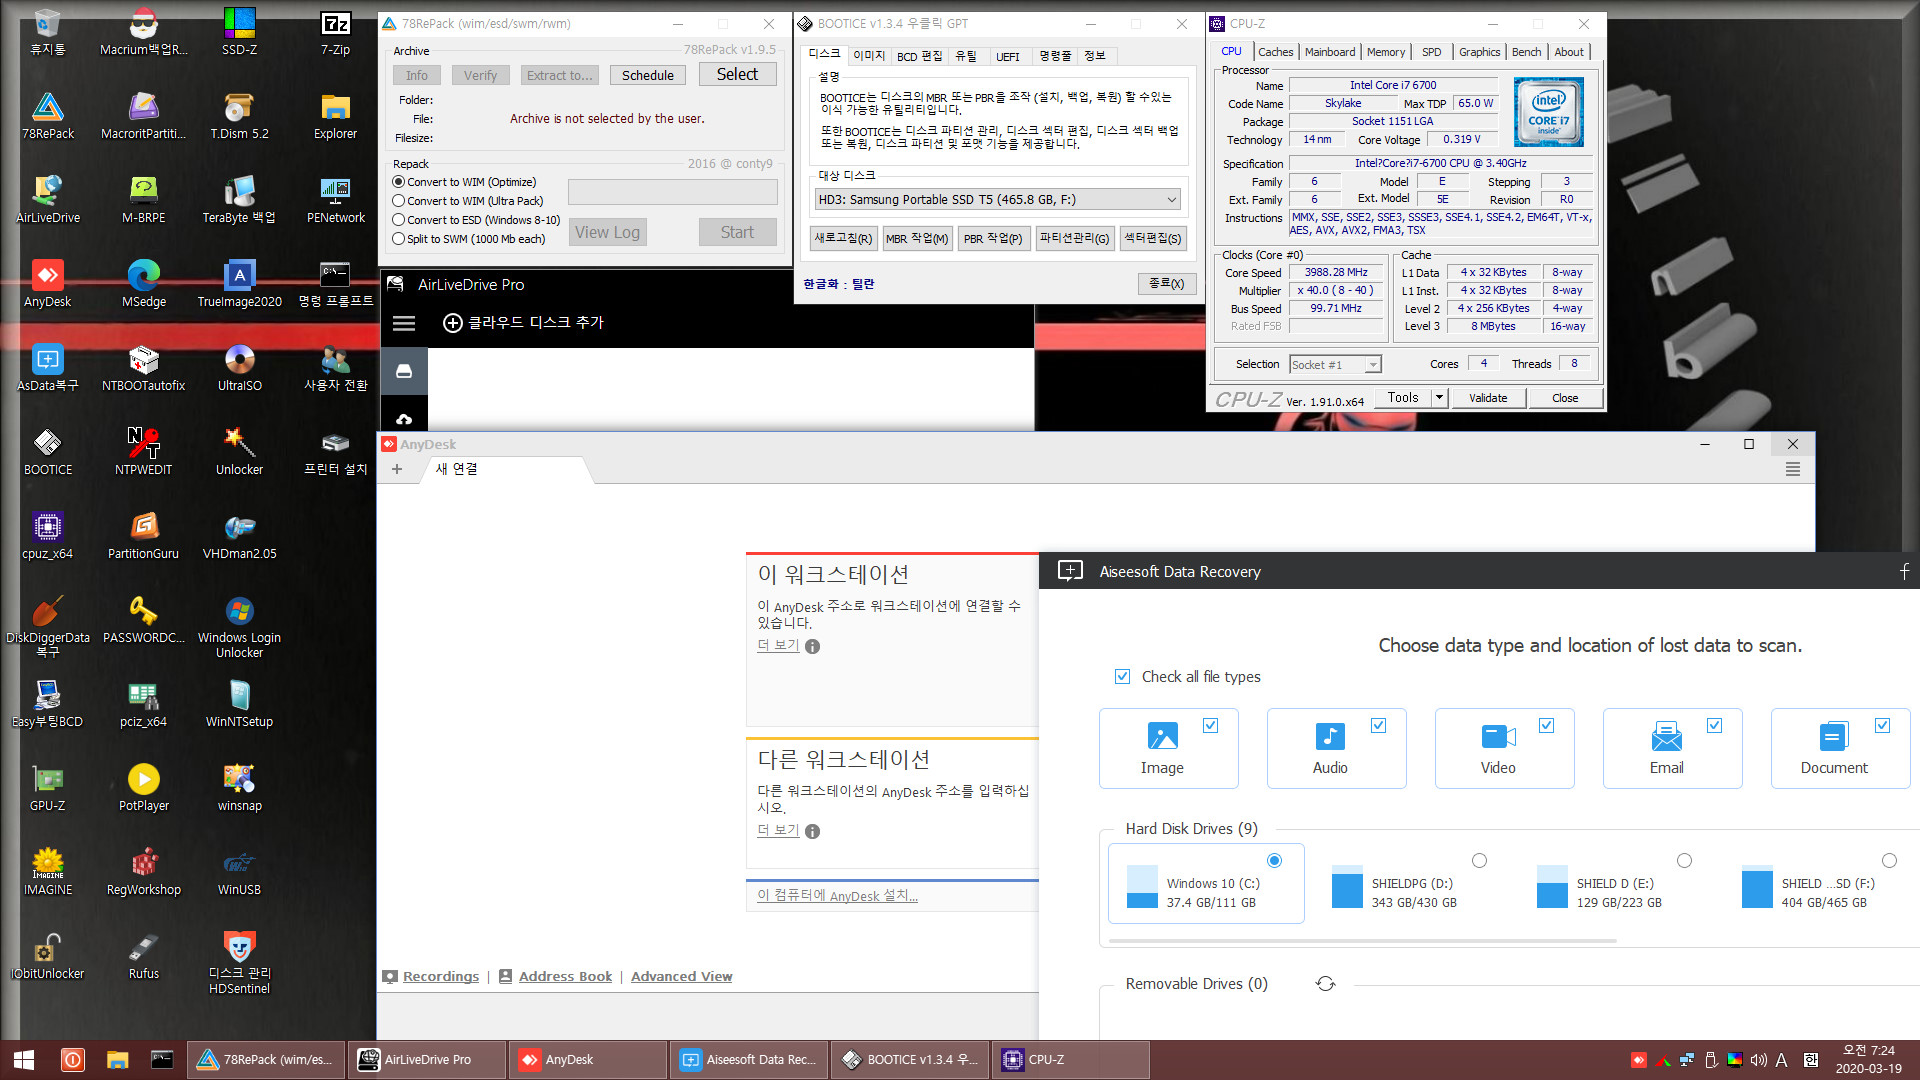
Task: Open the BOOTICE target disk dropdown
Action: pos(997,200)
